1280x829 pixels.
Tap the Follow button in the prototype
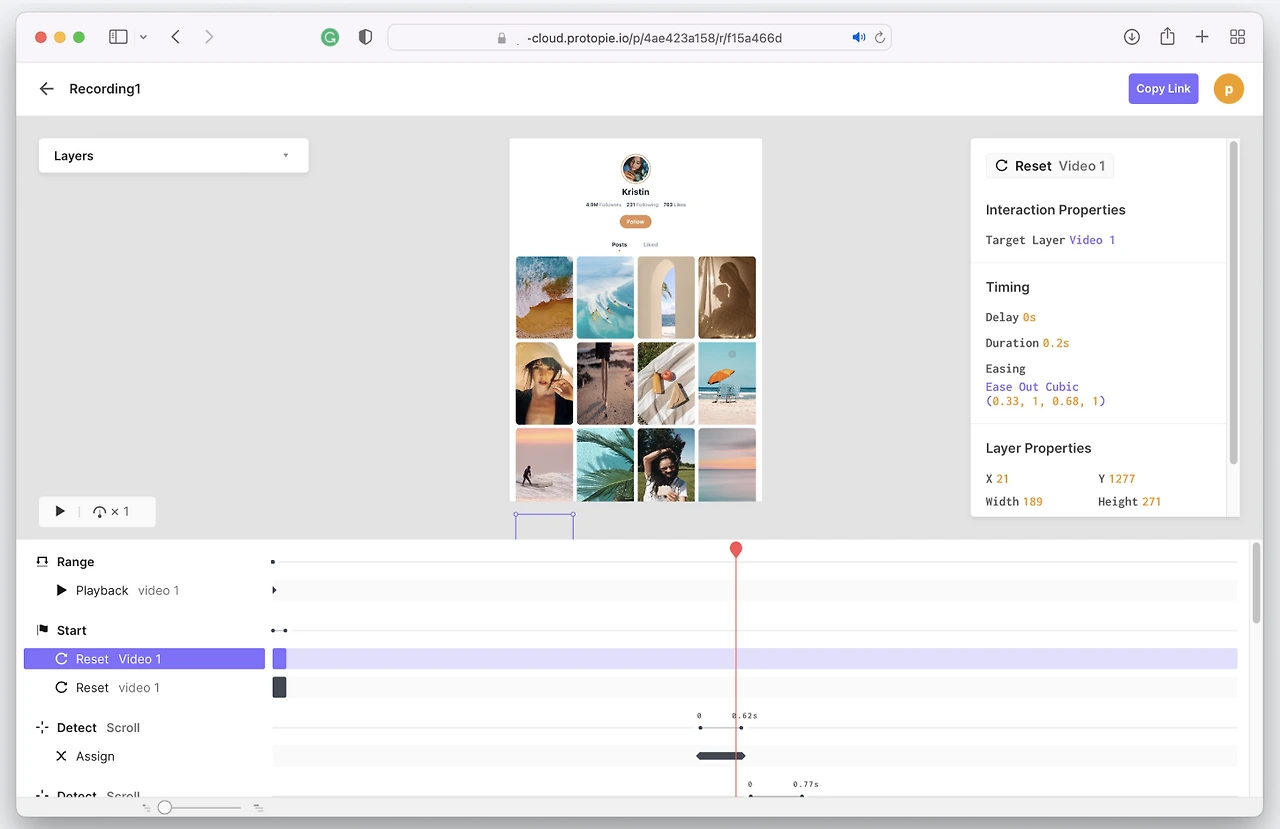pyautogui.click(x=635, y=222)
